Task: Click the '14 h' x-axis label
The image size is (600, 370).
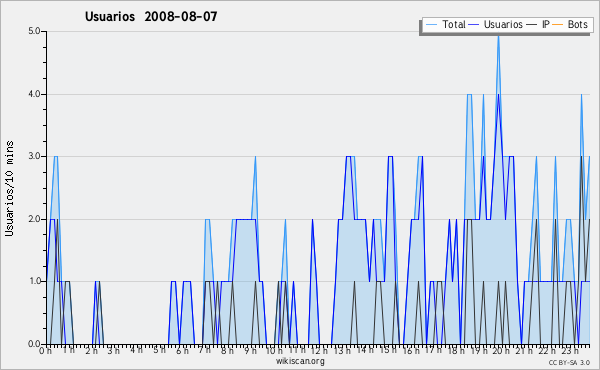Action: tap(365, 350)
